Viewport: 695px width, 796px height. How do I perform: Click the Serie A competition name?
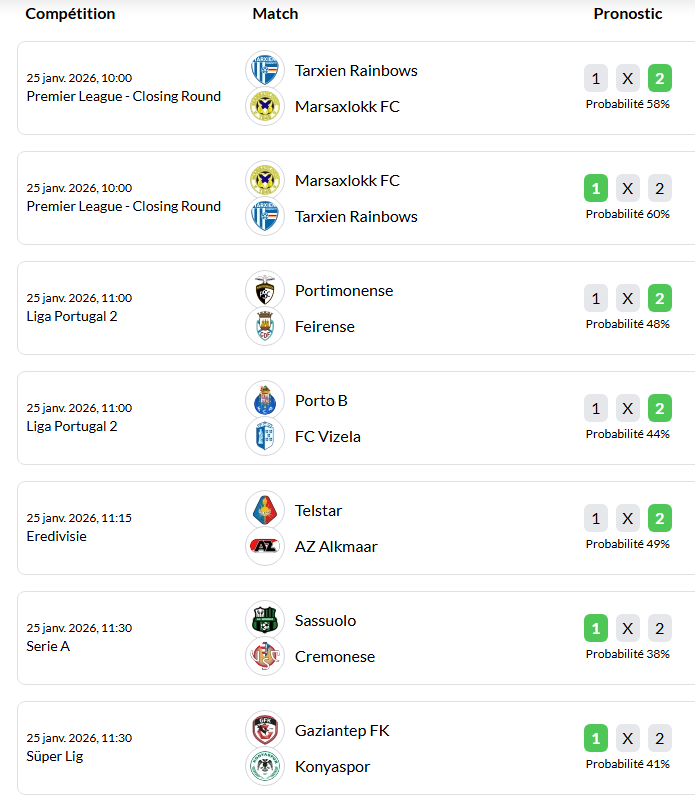click(x=48, y=646)
